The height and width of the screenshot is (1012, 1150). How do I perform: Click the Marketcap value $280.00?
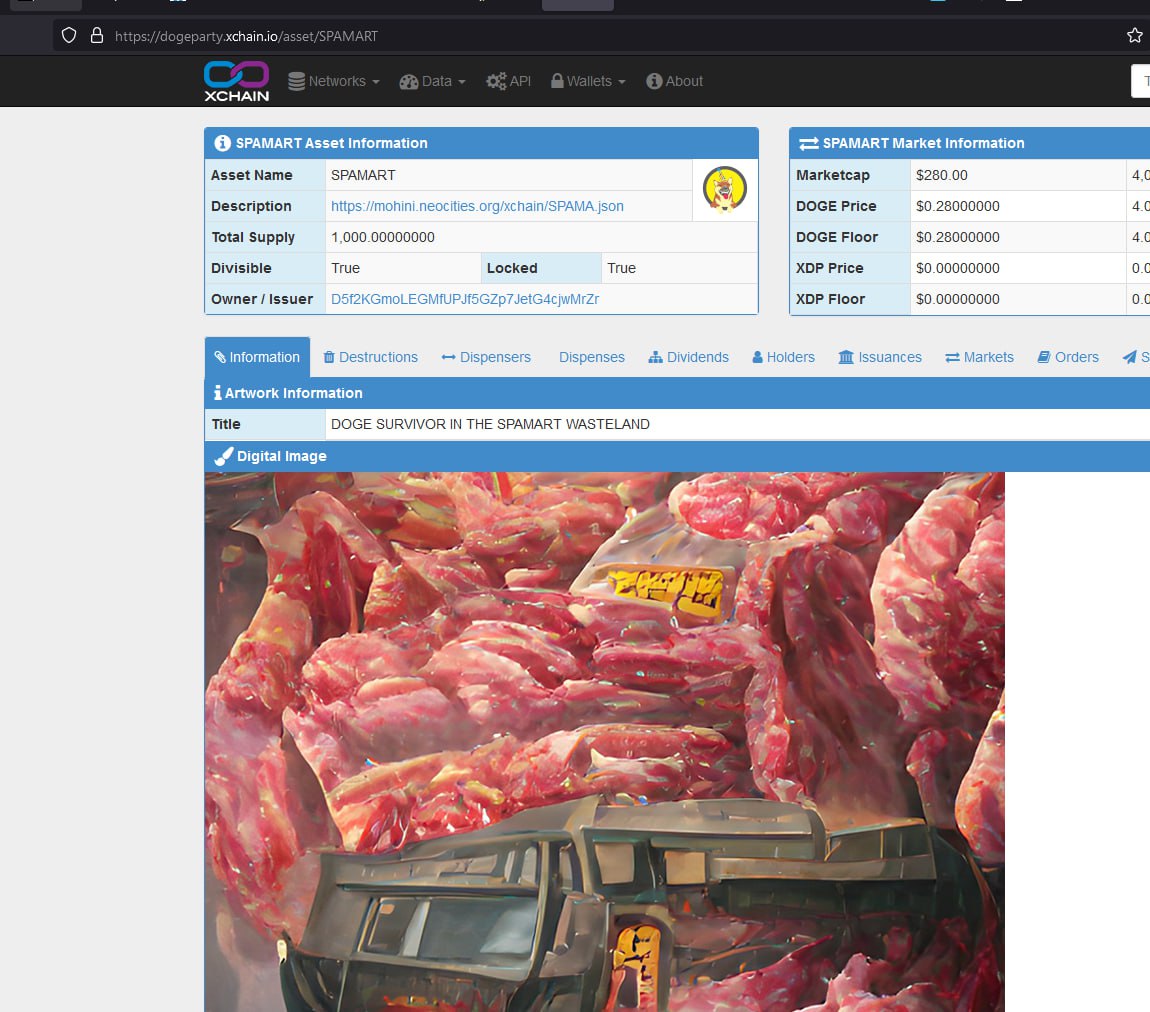click(942, 175)
